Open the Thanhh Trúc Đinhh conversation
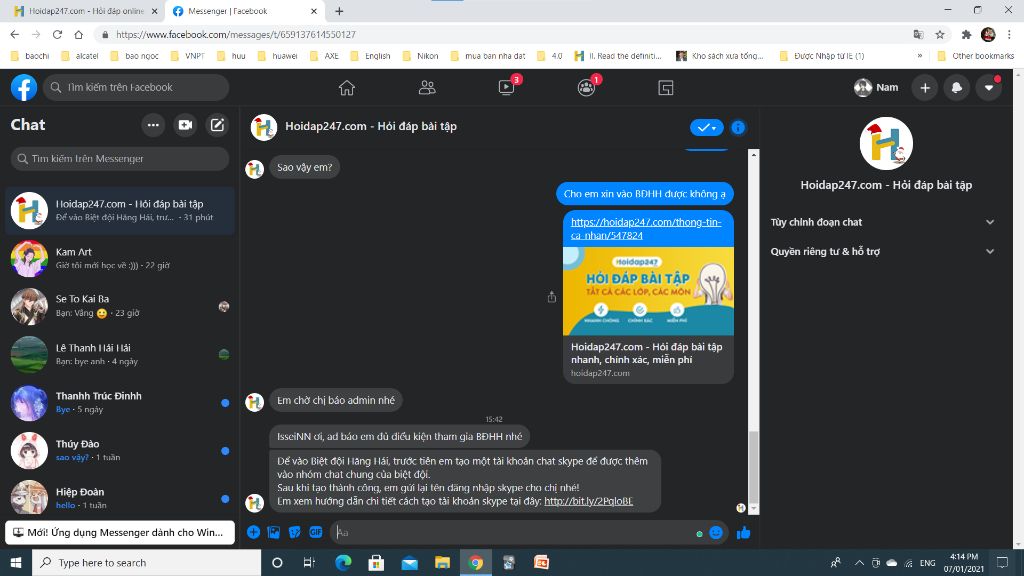Screen dimensions: 1024x576 tap(120, 402)
